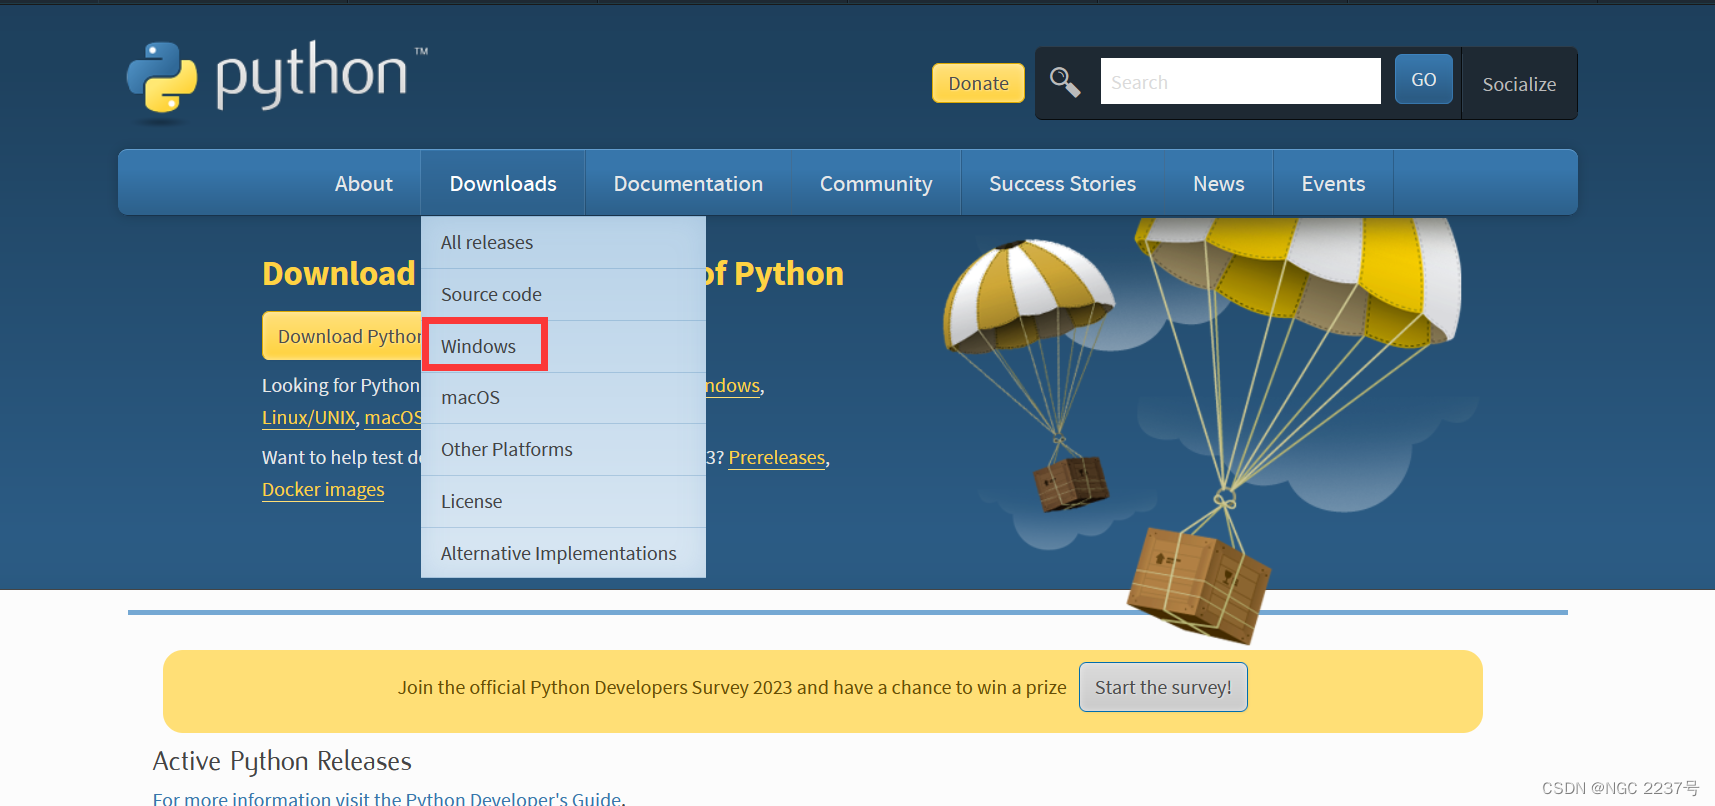Select Alternative Implementations in dropdown
Viewport: 1715px width, 806px height.
pos(563,553)
